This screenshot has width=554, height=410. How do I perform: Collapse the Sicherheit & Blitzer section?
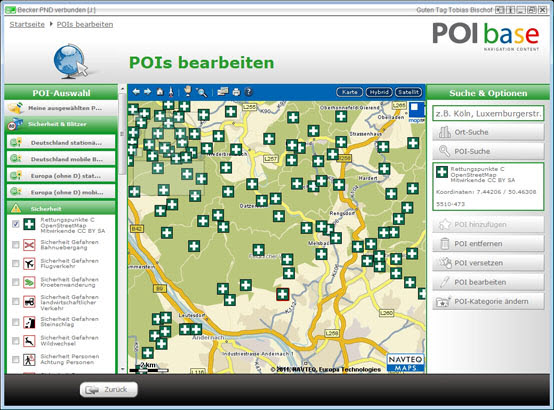[x=61, y=124]
